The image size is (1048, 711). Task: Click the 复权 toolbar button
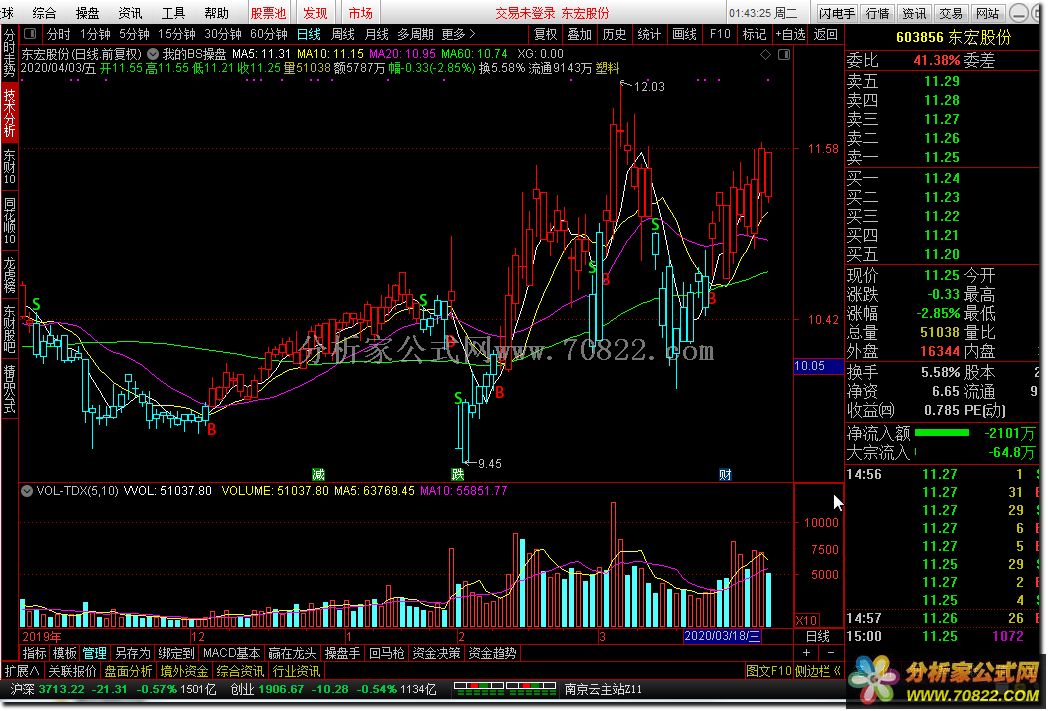545,34
